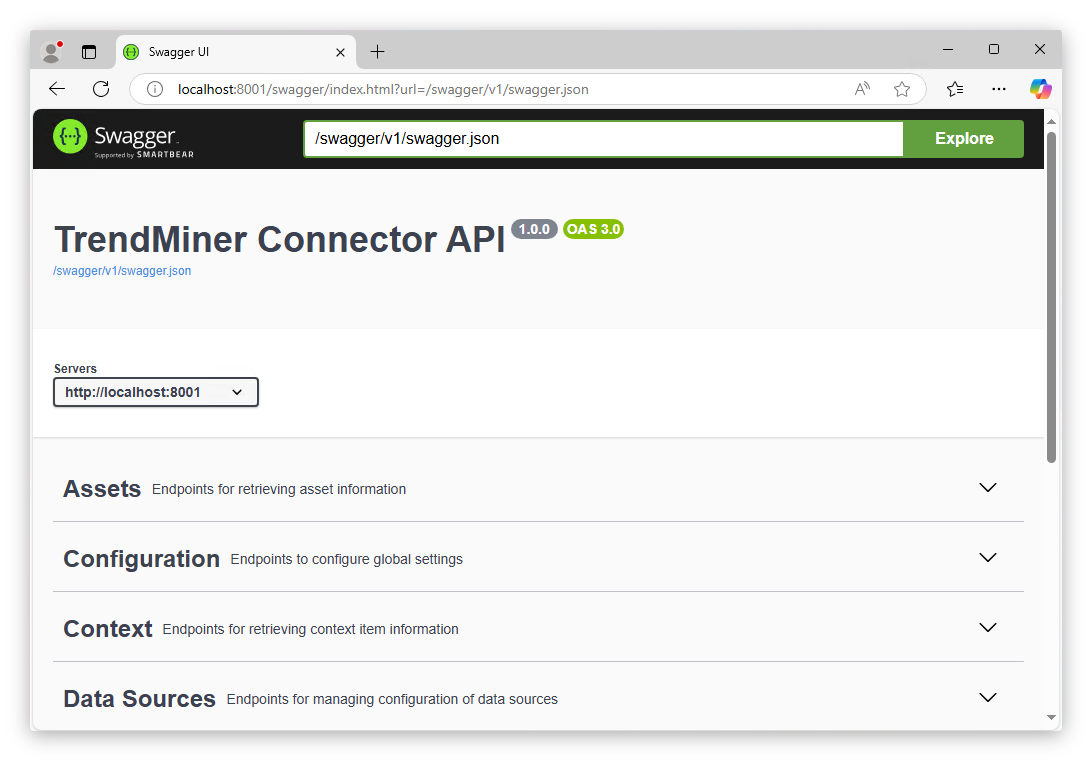Open browser Collections with the favorites bar icon
The image size is (1092, 761).
[x=954, y=89]
